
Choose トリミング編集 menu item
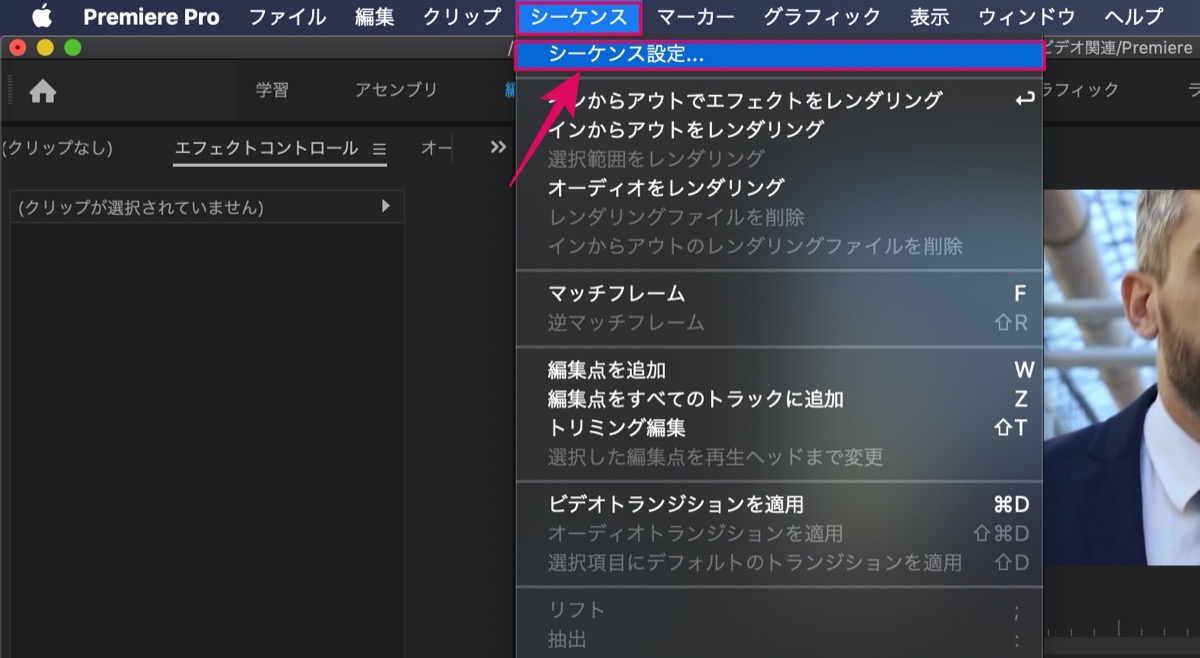point(780,428)
